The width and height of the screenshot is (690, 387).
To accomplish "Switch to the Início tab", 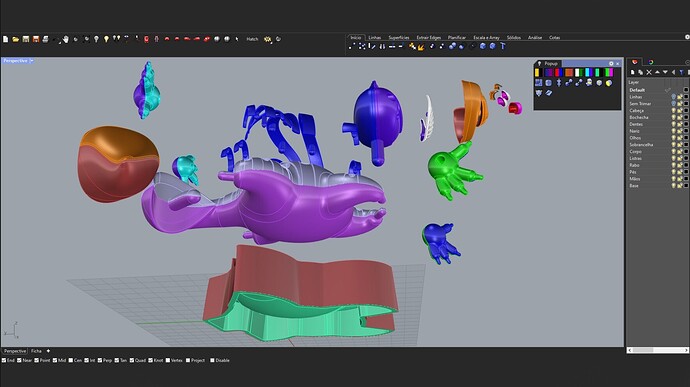I will [356, 37].
